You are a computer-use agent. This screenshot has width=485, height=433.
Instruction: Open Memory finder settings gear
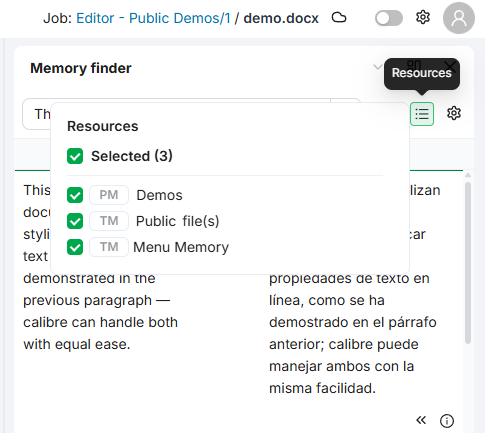click(x=454, y=113)
